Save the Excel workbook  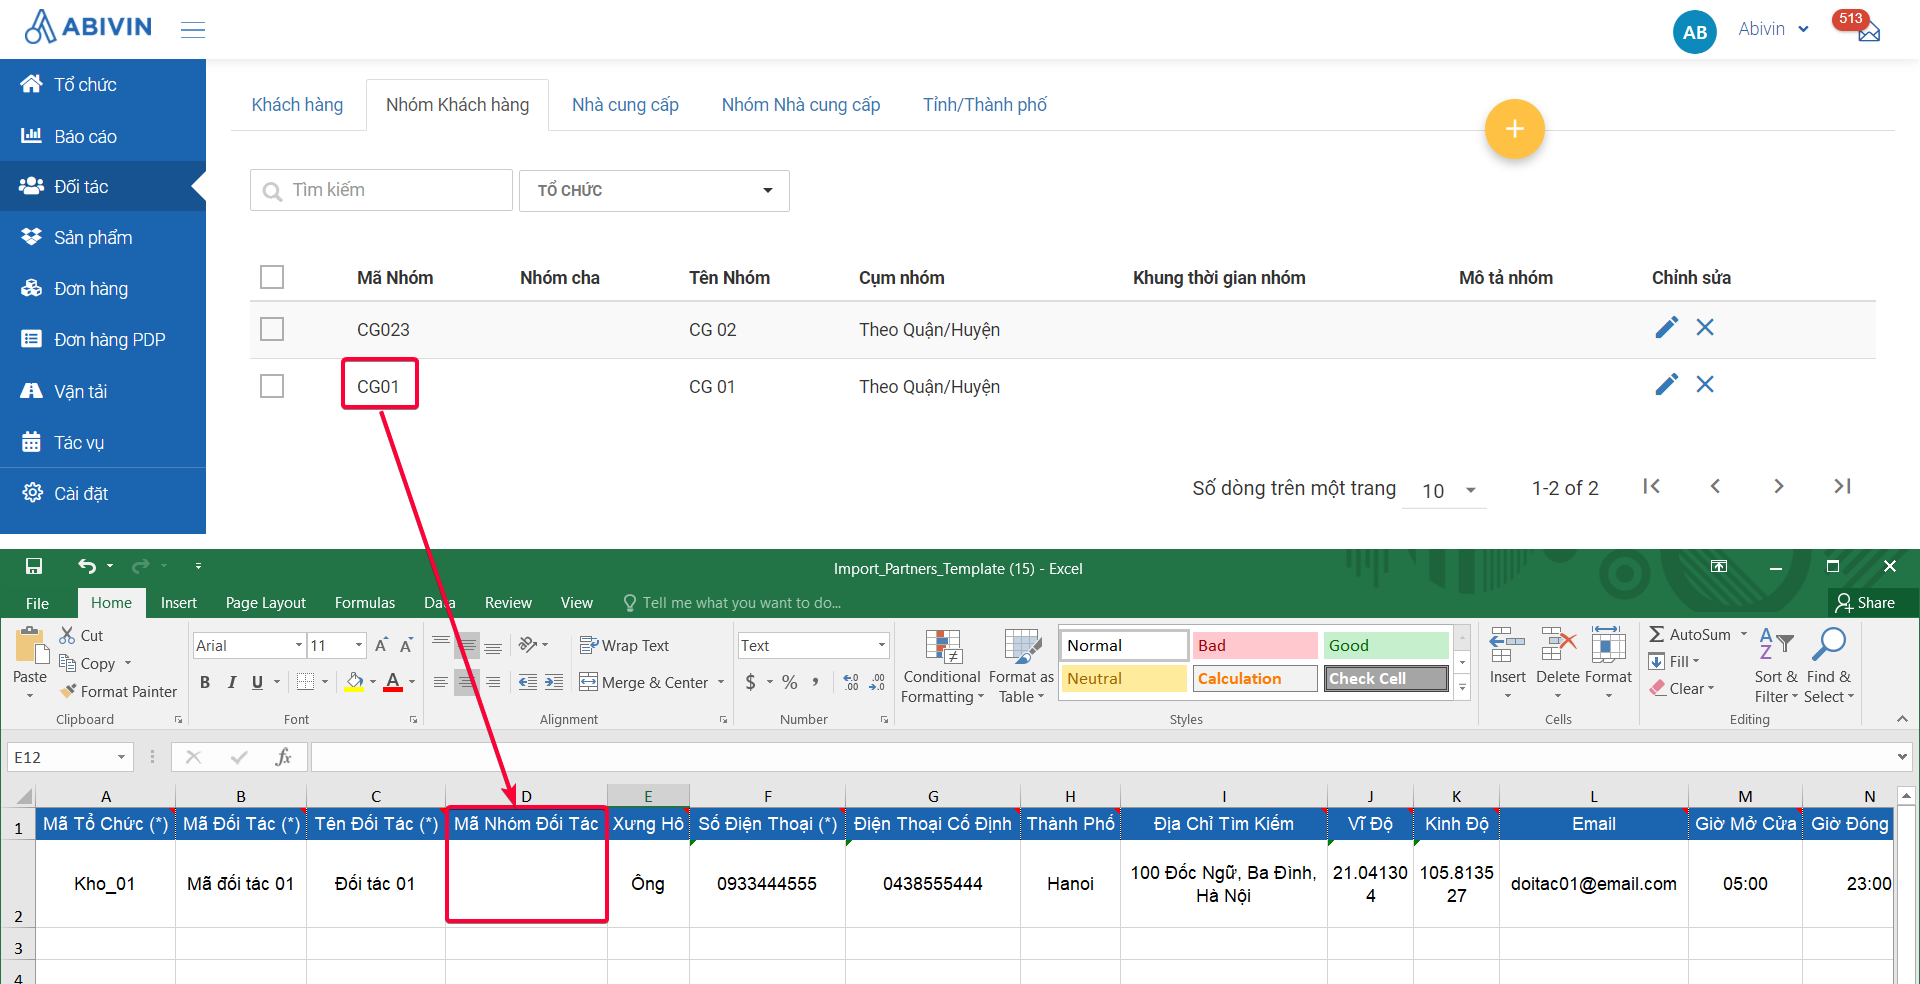click(34, 566)
